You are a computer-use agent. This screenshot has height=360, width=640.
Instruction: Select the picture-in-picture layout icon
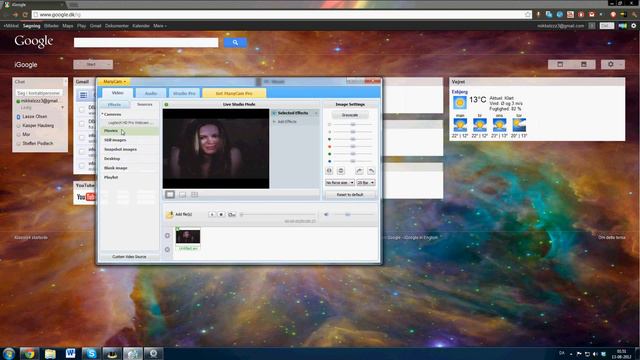click(182, 195)
